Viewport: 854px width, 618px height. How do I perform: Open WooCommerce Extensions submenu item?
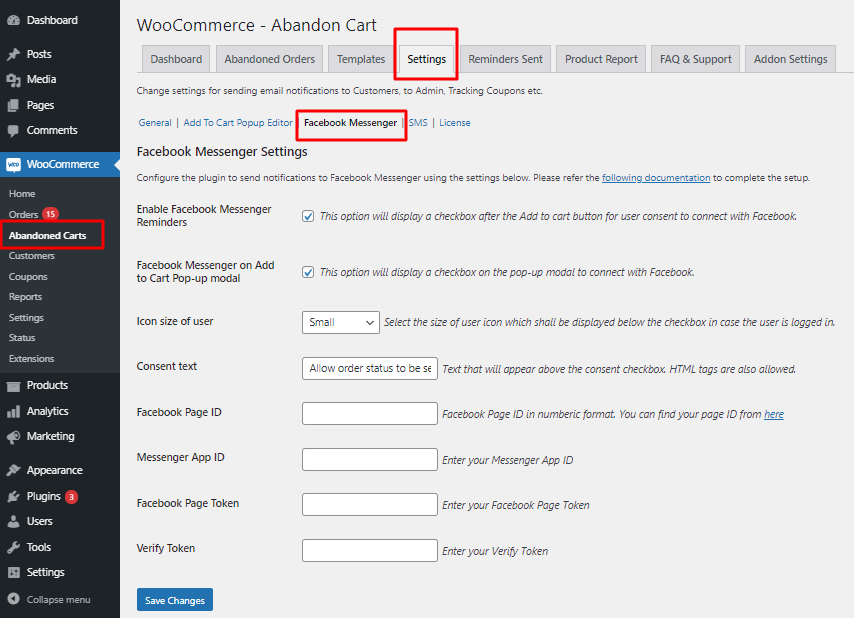[x=31, y=359]
